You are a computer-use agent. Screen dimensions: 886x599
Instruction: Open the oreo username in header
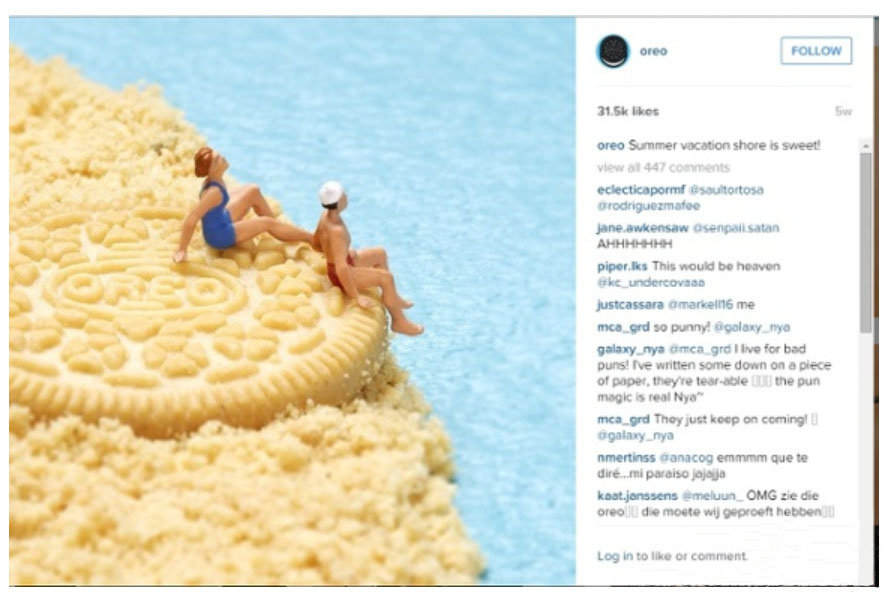point(653,51)
